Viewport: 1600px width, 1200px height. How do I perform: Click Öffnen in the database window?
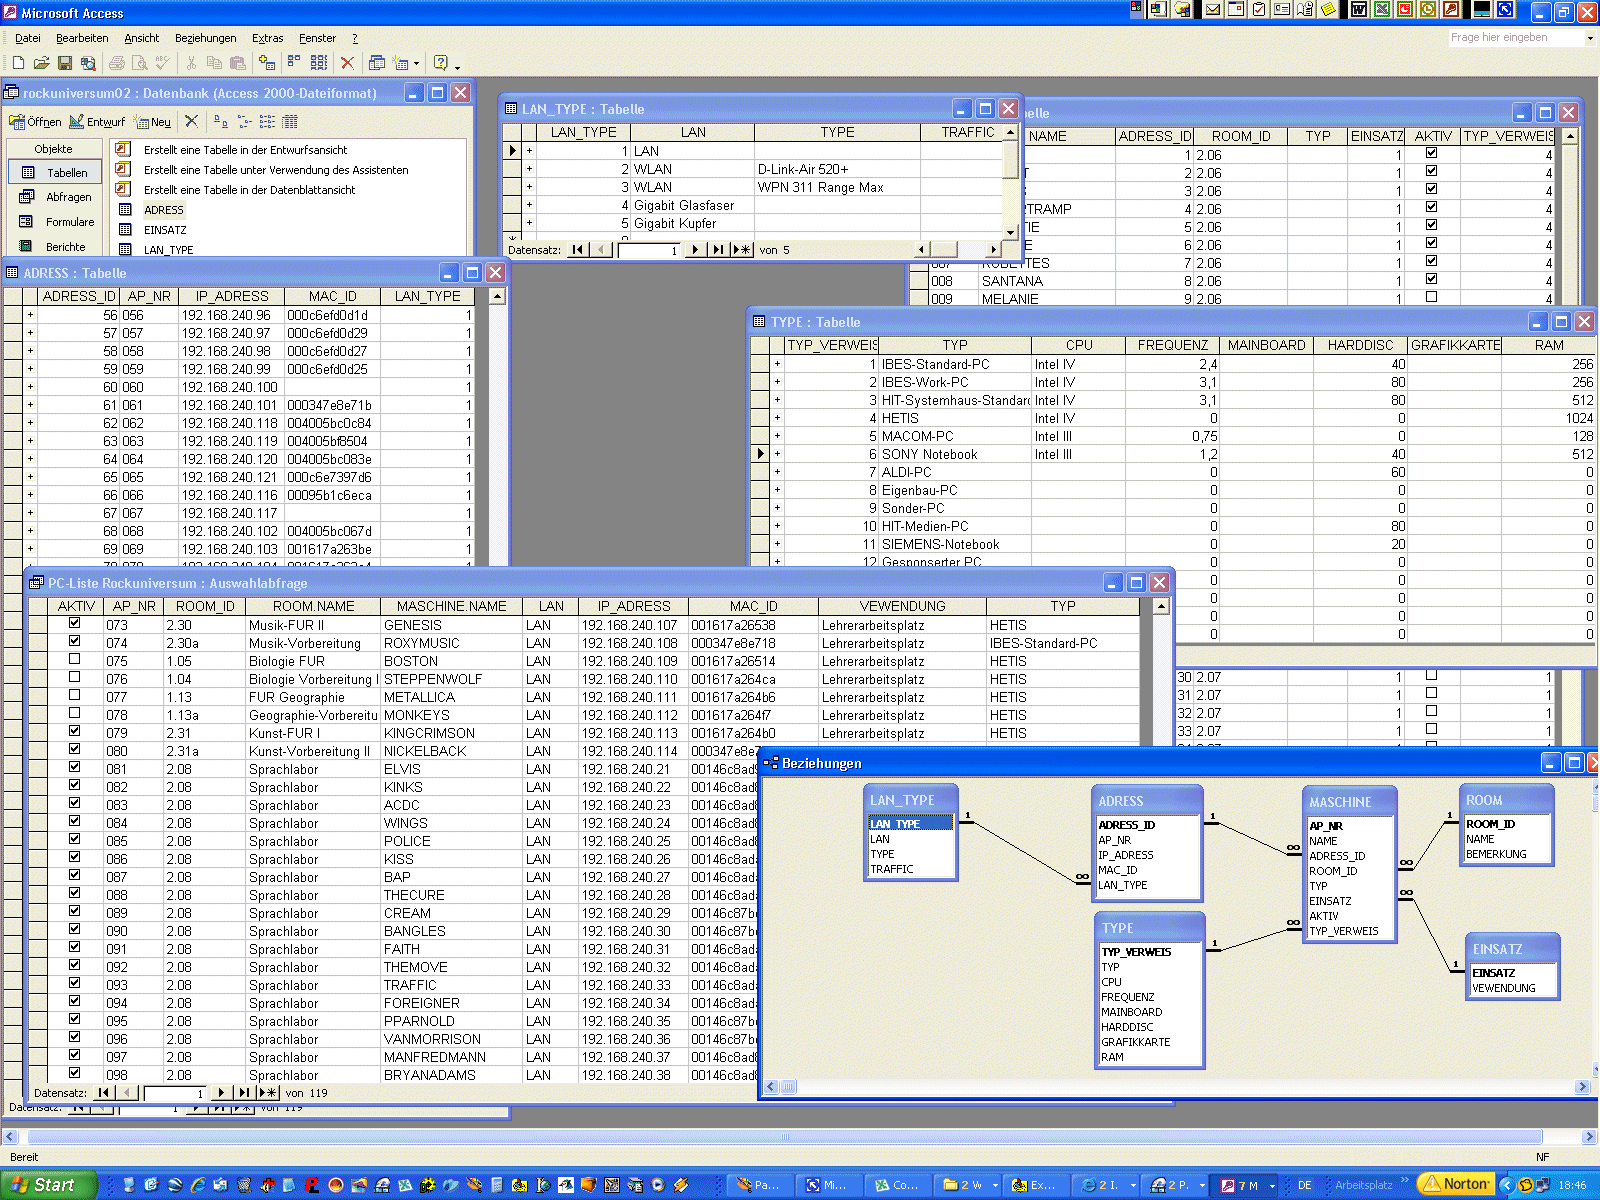[36, 122]
